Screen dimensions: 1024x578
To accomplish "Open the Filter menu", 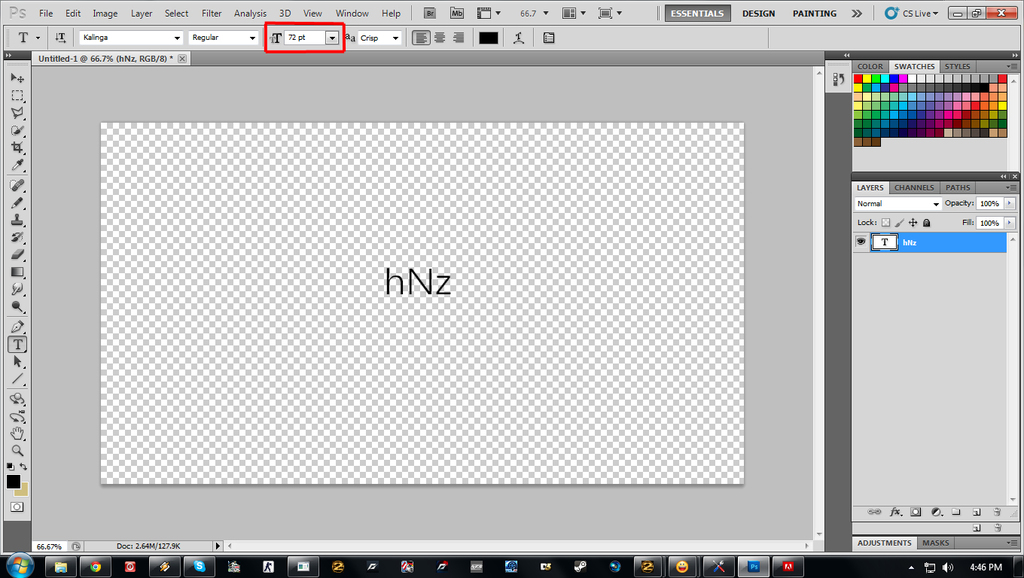I will 211,13.
